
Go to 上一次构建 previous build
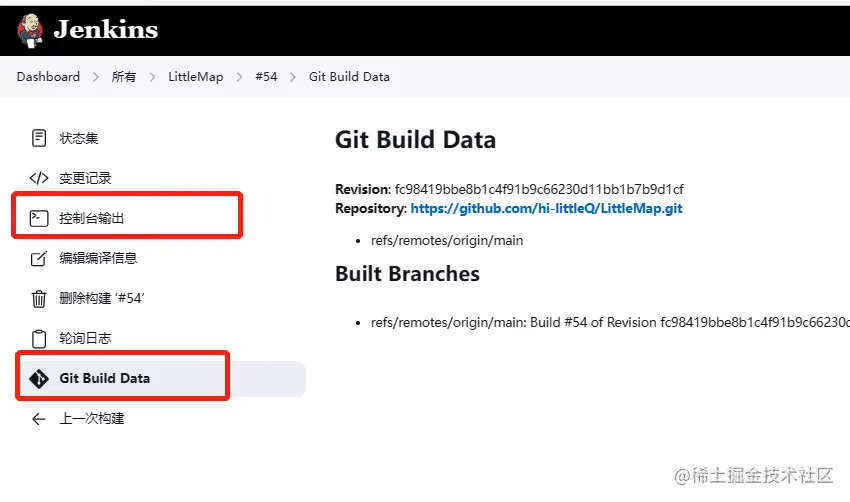coord(92,419)
